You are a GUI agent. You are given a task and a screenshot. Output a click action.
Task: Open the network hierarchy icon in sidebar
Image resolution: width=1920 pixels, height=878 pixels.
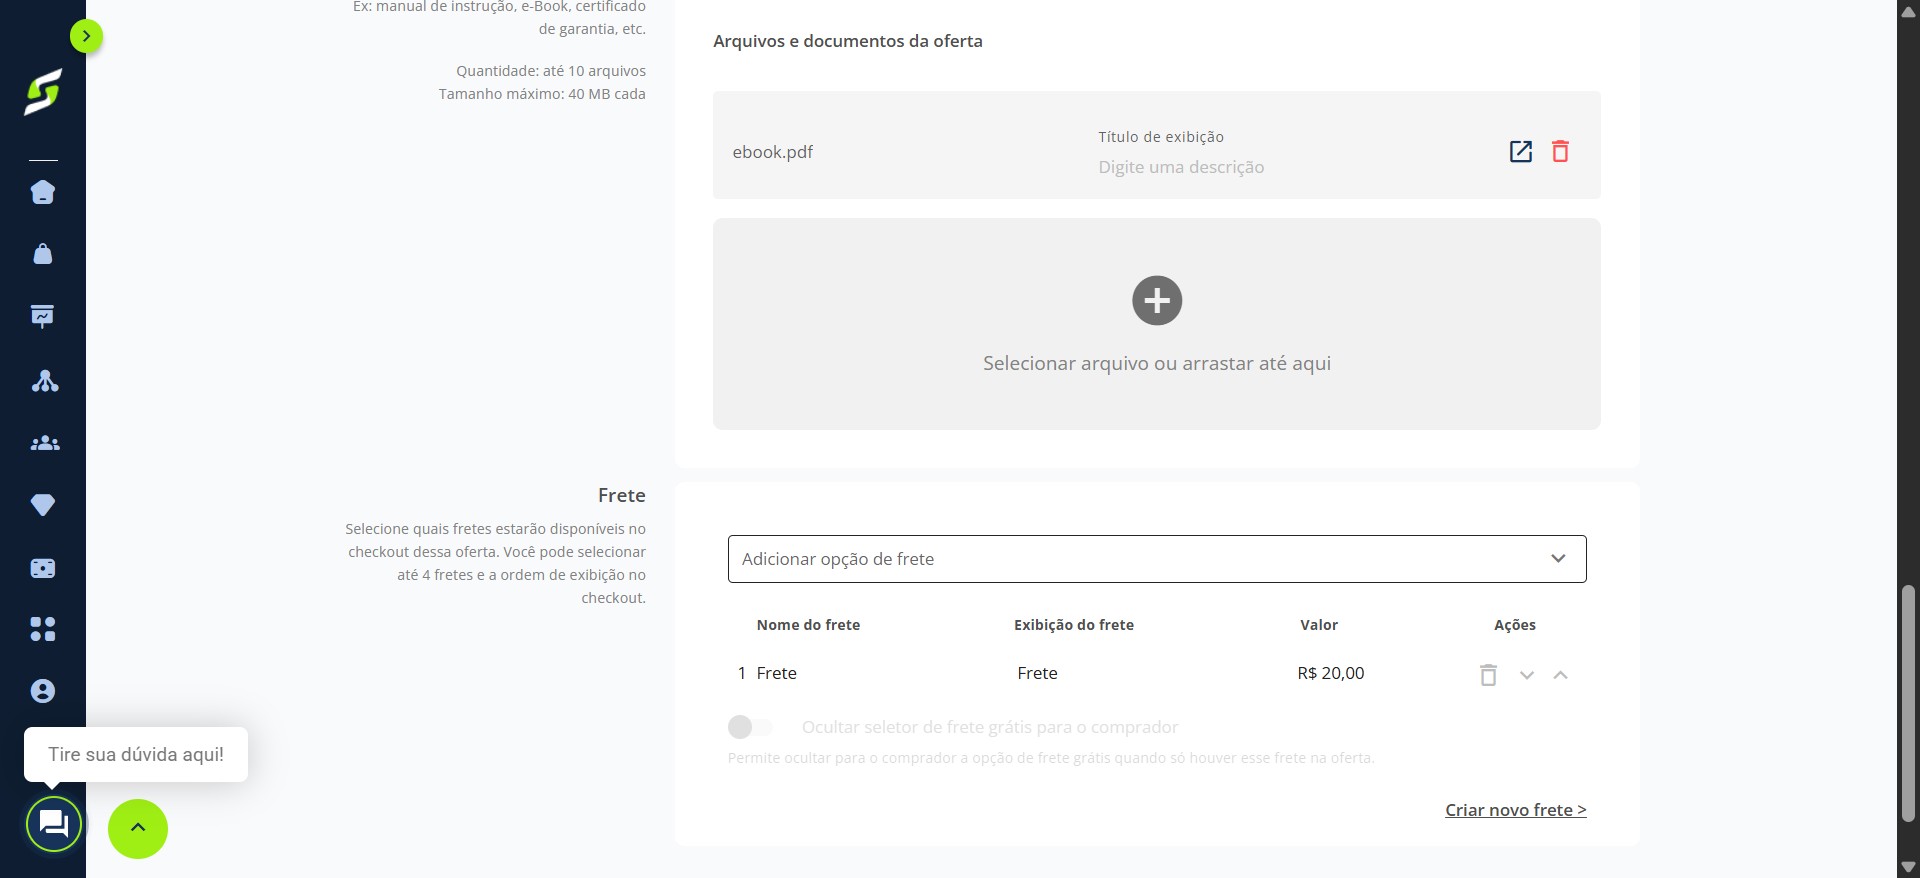44,380
